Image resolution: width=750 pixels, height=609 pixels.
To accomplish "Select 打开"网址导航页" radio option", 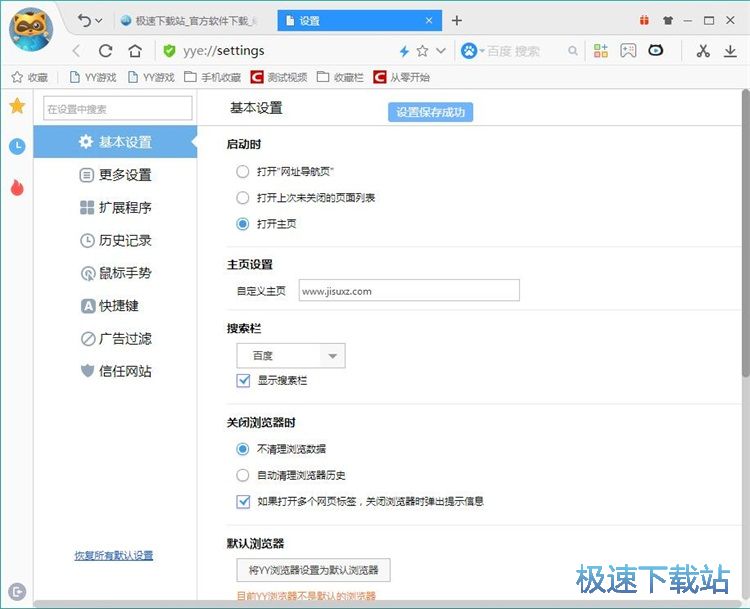I will click(x=243, y=171).
